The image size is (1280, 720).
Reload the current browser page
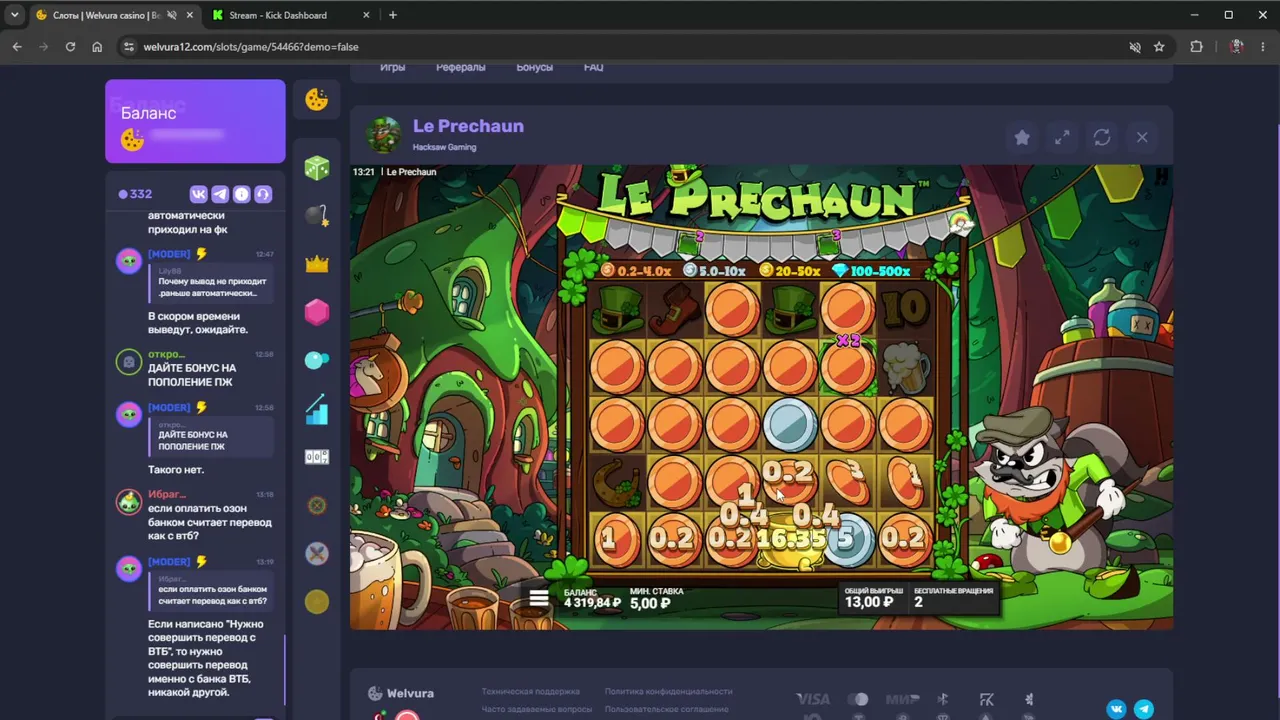pos(70,47)
